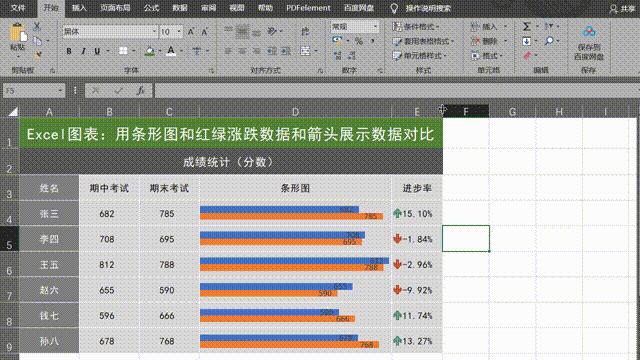Click the AutoSum sigma icon

point(527,27)
